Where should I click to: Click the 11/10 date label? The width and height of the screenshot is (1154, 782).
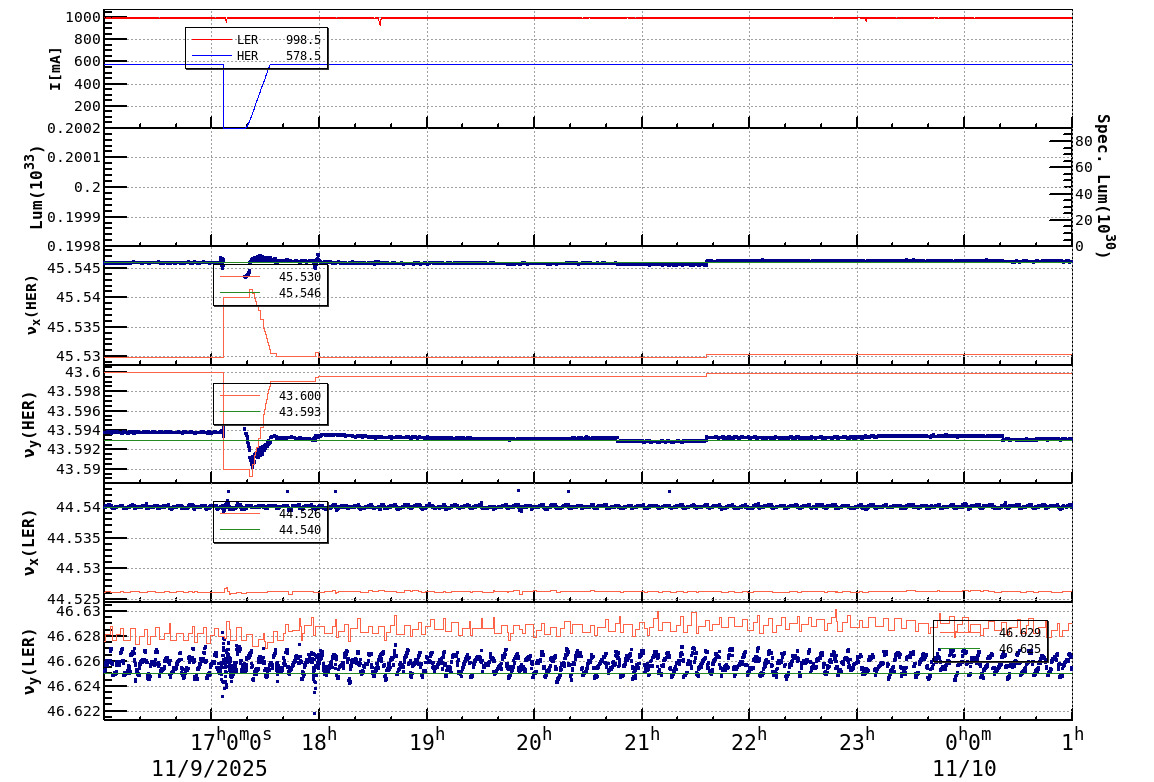click(x=964, y=768)
